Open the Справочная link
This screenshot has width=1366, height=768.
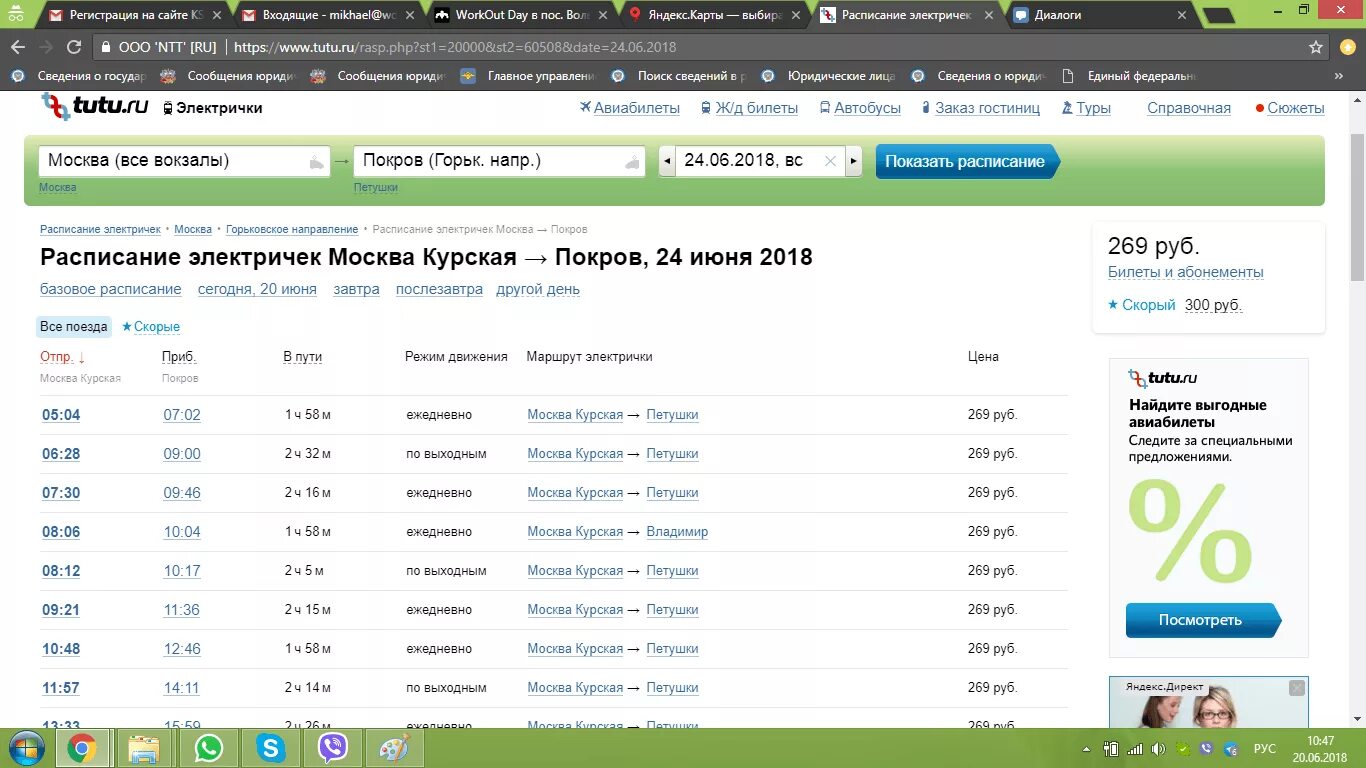(1189, 108)
